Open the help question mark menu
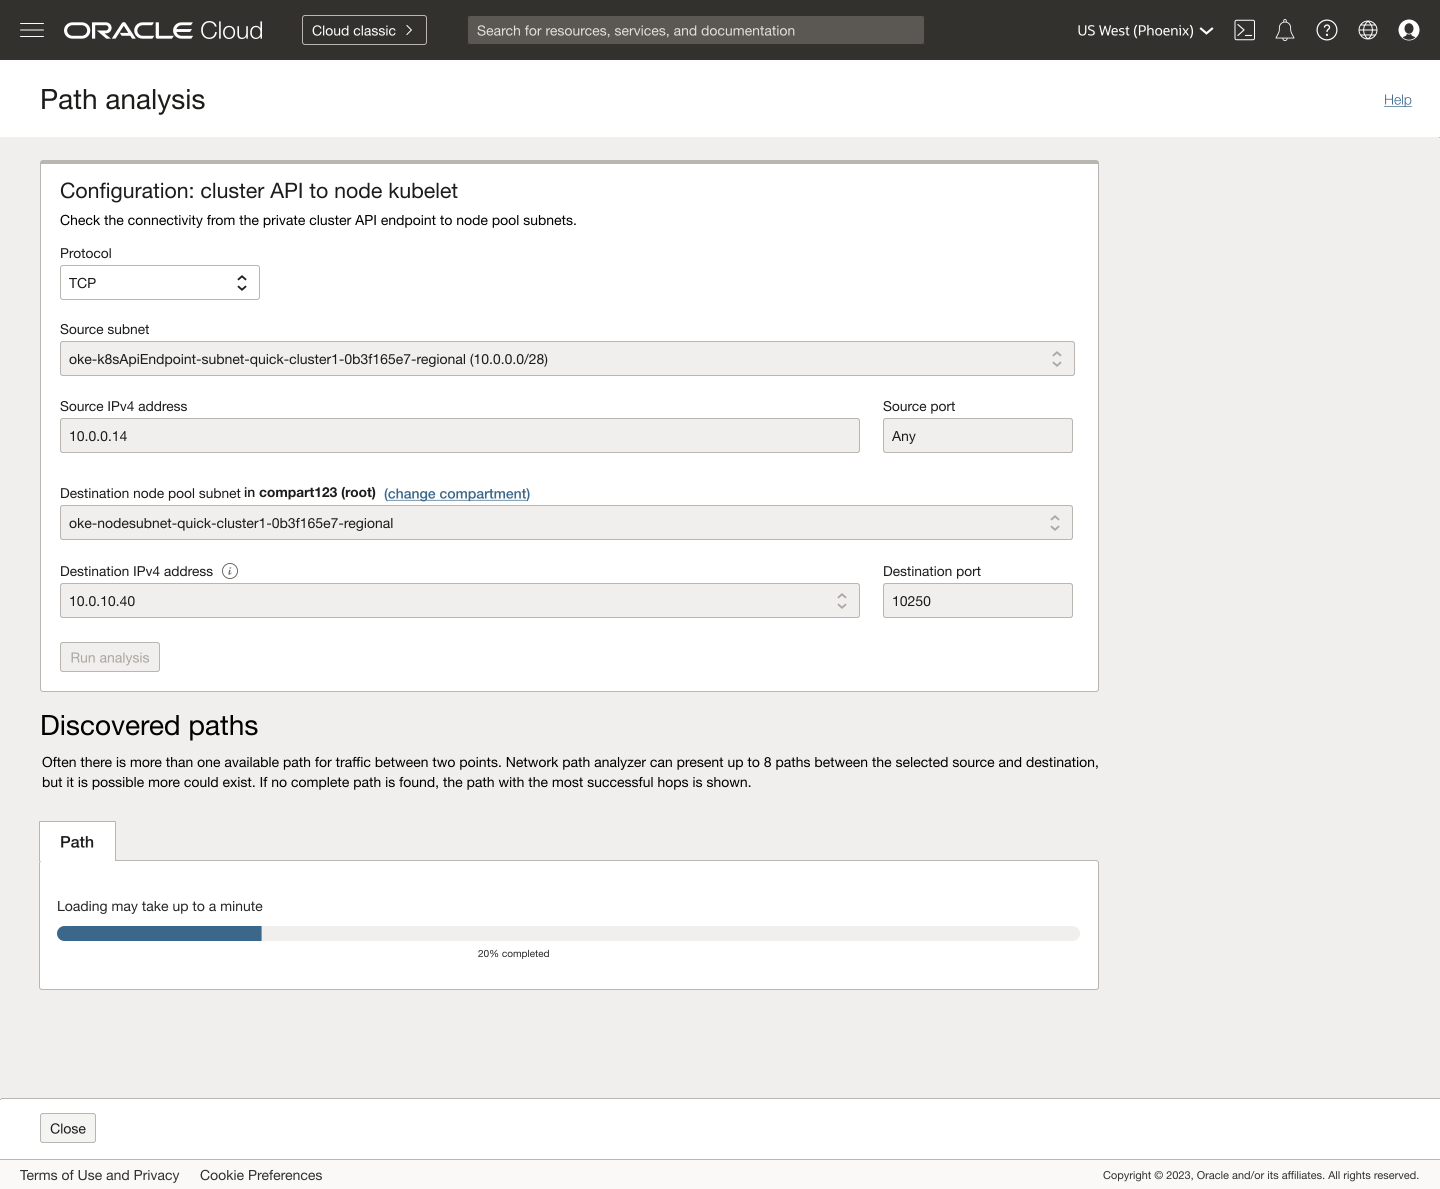This screenshot has height=1189, width=1440. pyautogui.click(x=1327, y=30)
